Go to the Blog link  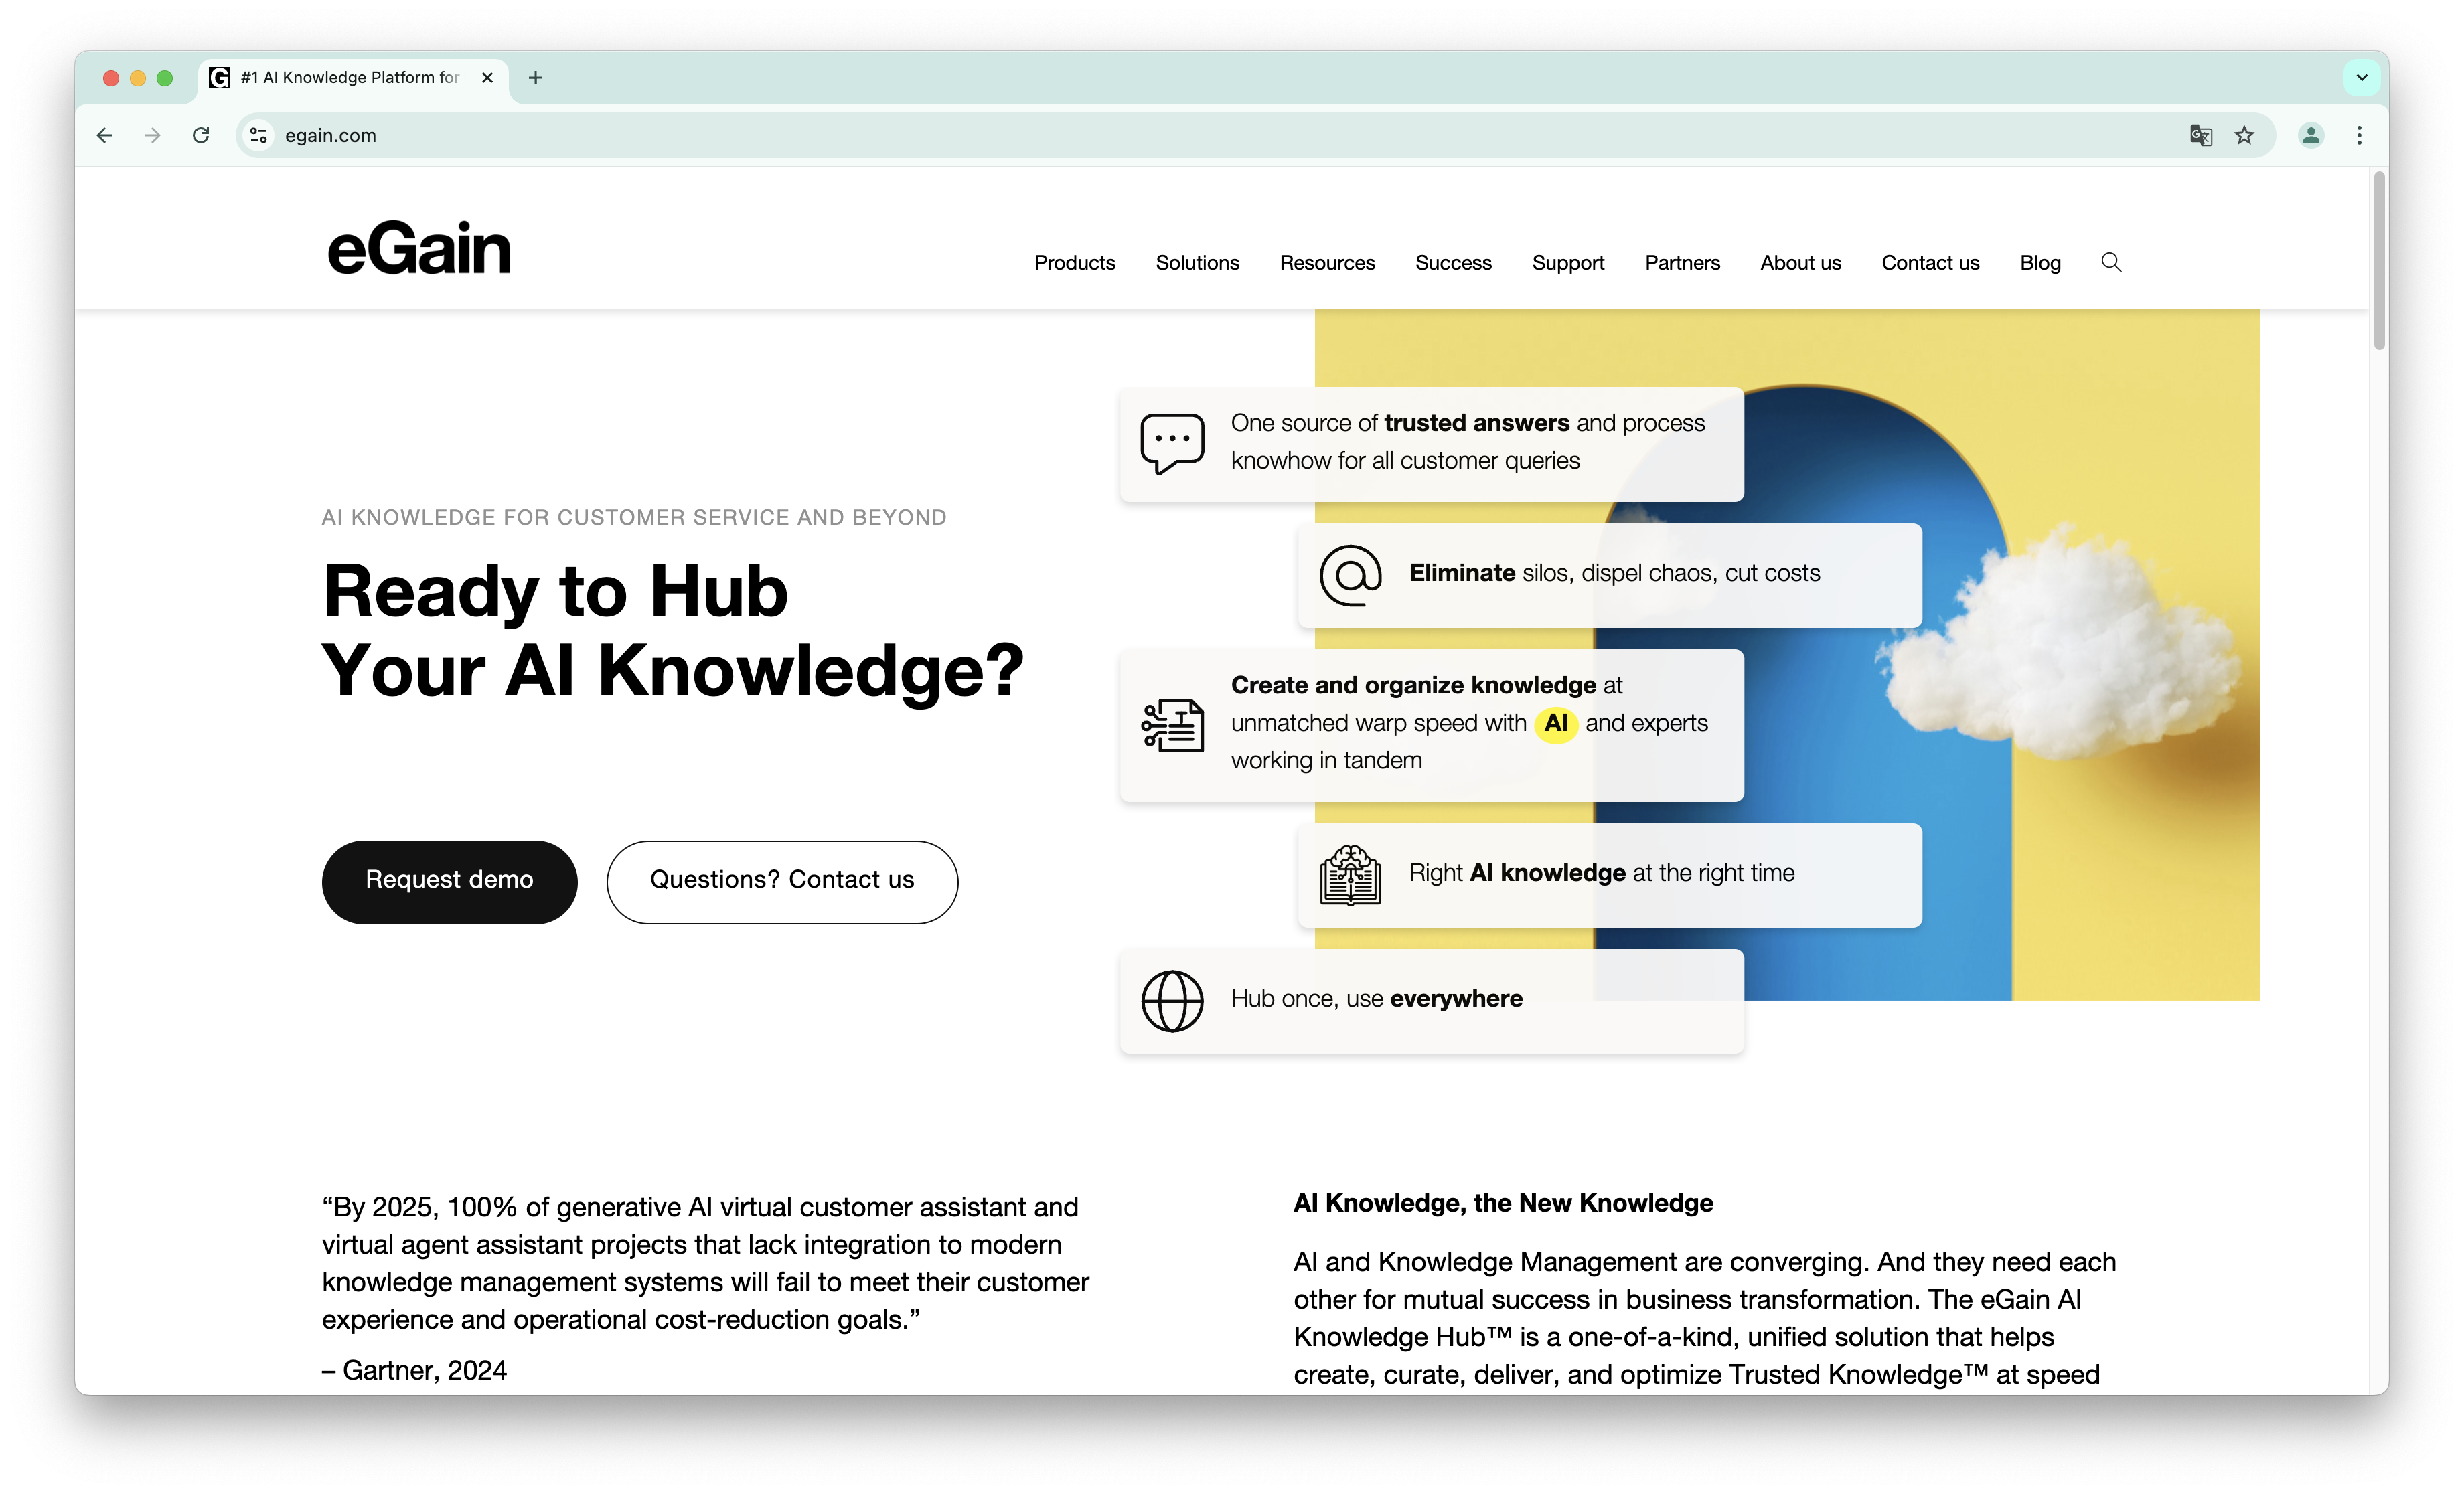coord(2040,263)
